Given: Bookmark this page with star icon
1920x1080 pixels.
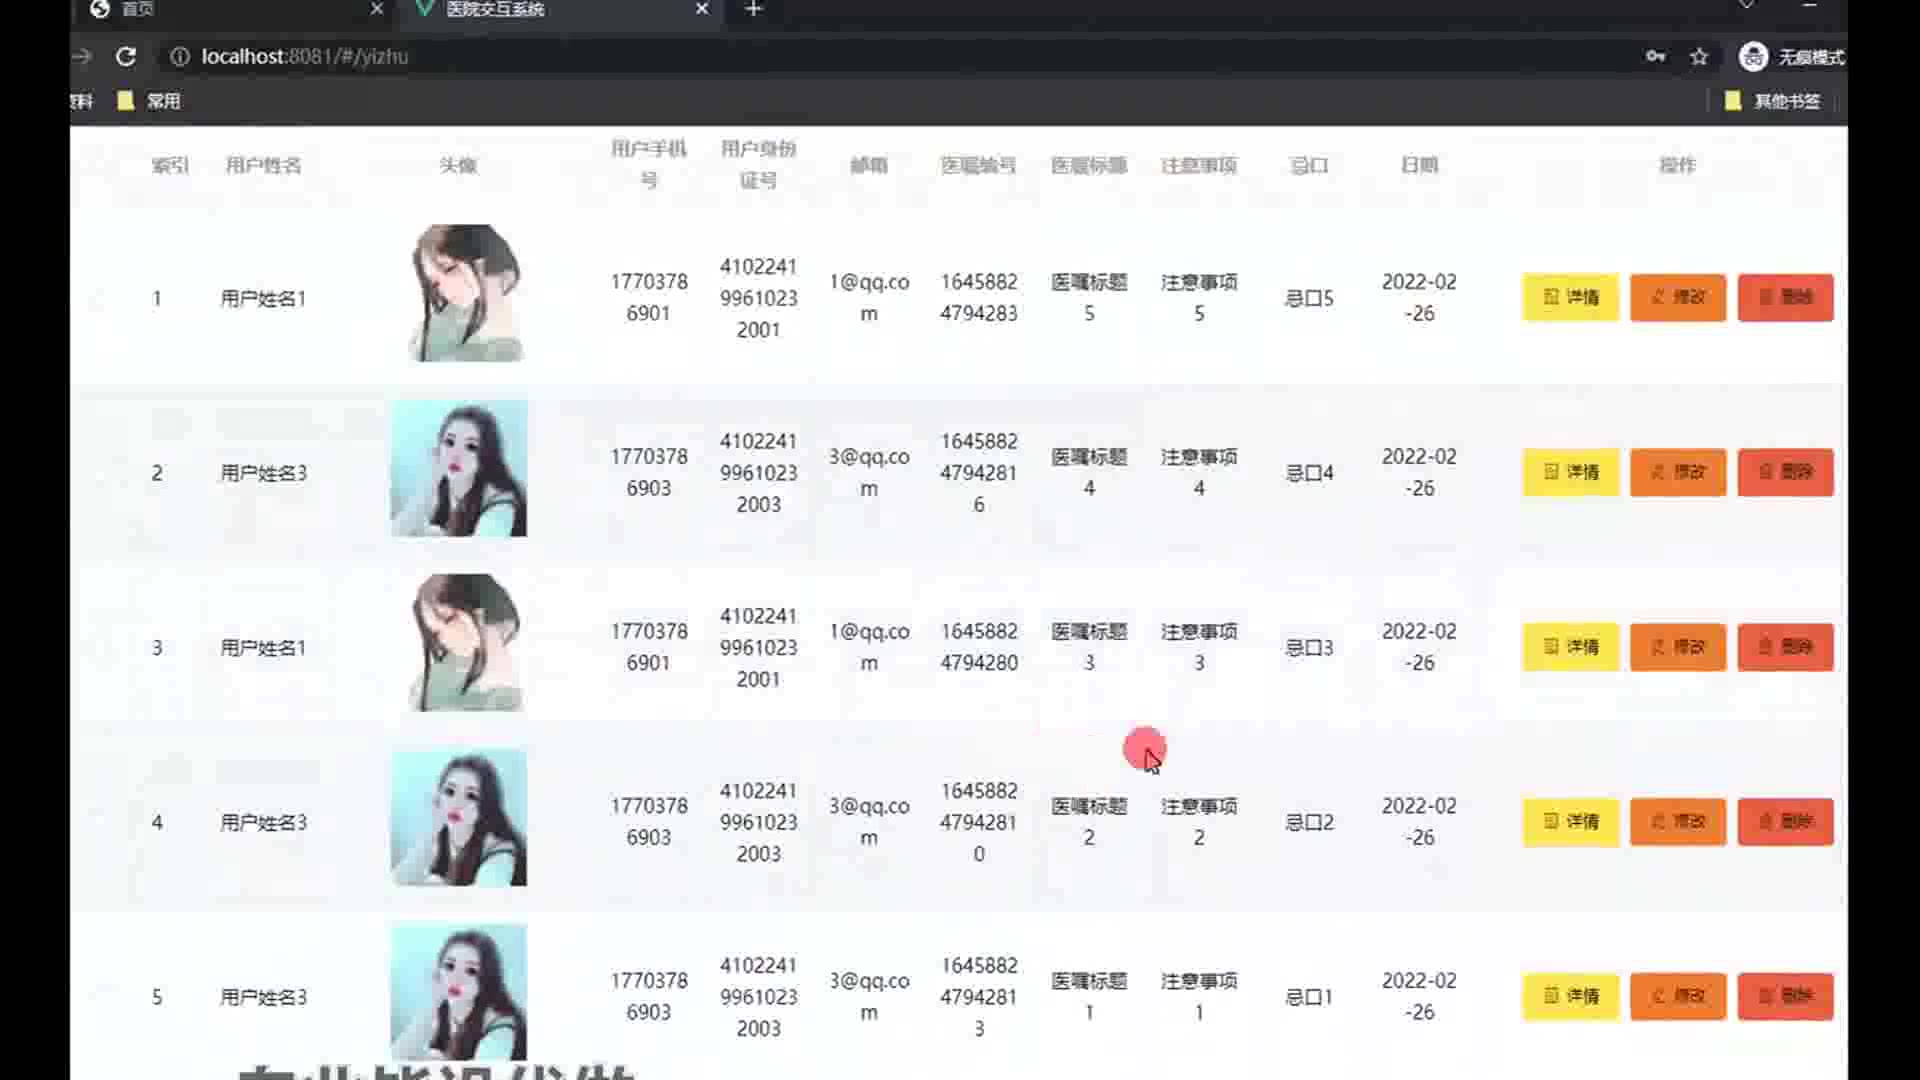Looking at the screenshot, I should click(1699, 57).
